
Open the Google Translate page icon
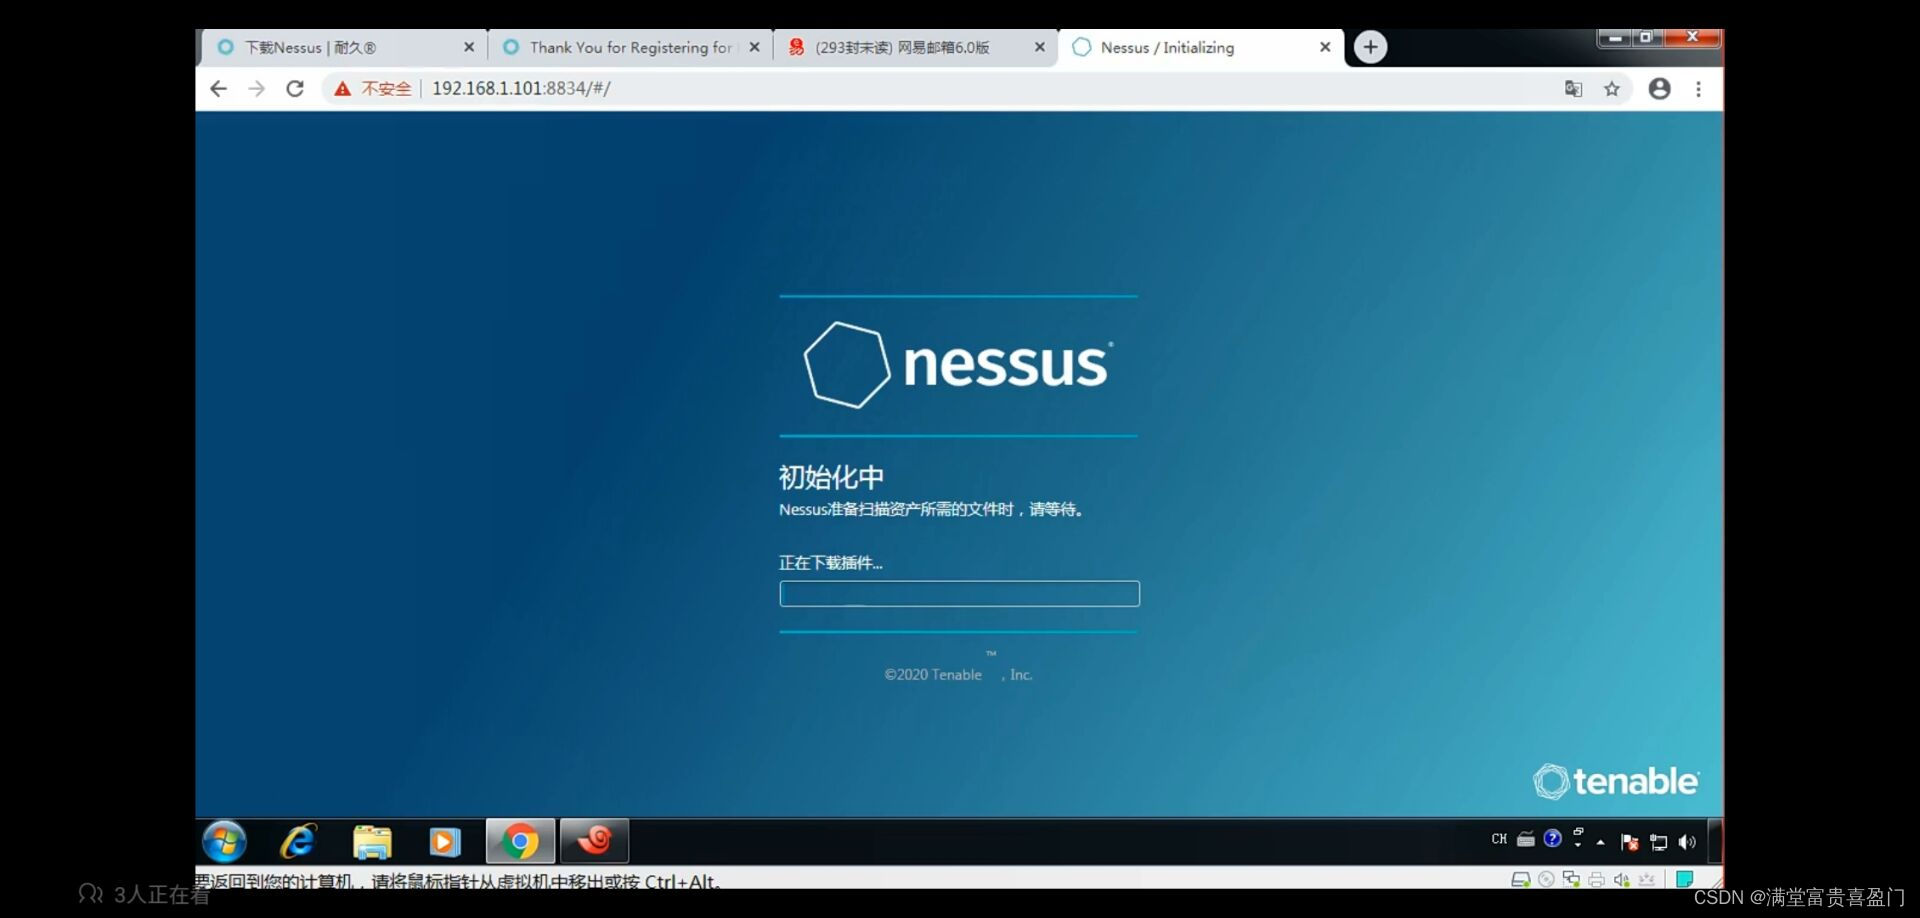click(1573, 89)
